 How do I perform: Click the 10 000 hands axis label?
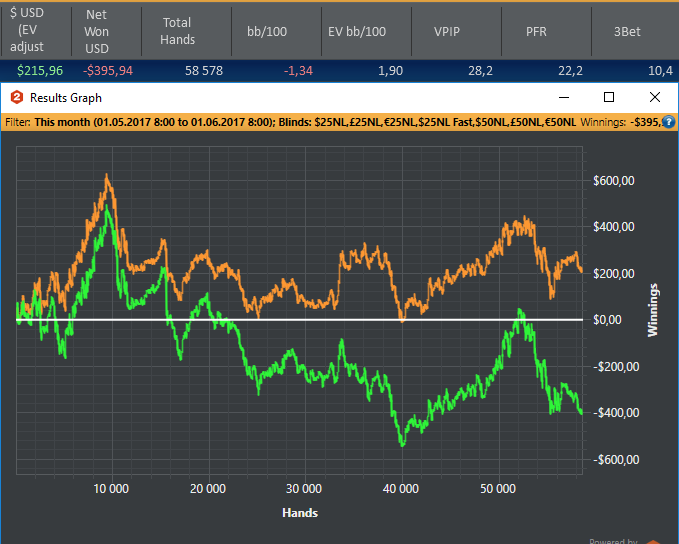[111, 489]
